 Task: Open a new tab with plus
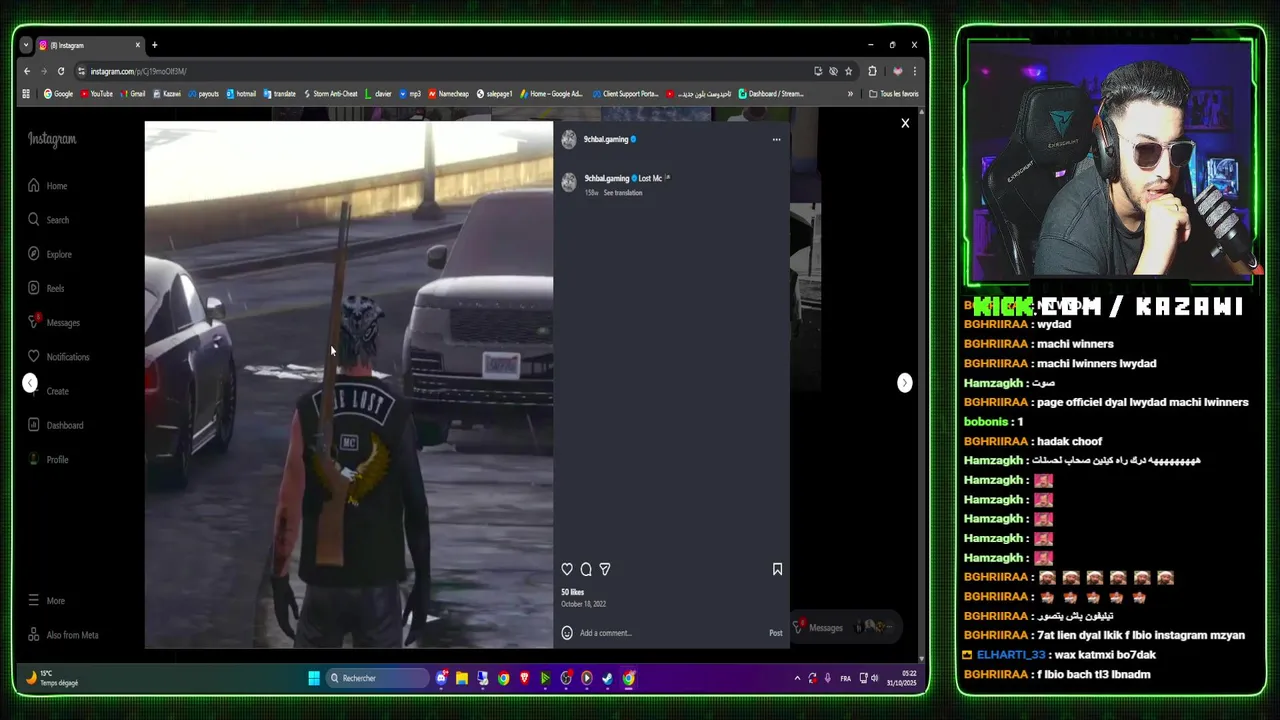tap(155, 45)
